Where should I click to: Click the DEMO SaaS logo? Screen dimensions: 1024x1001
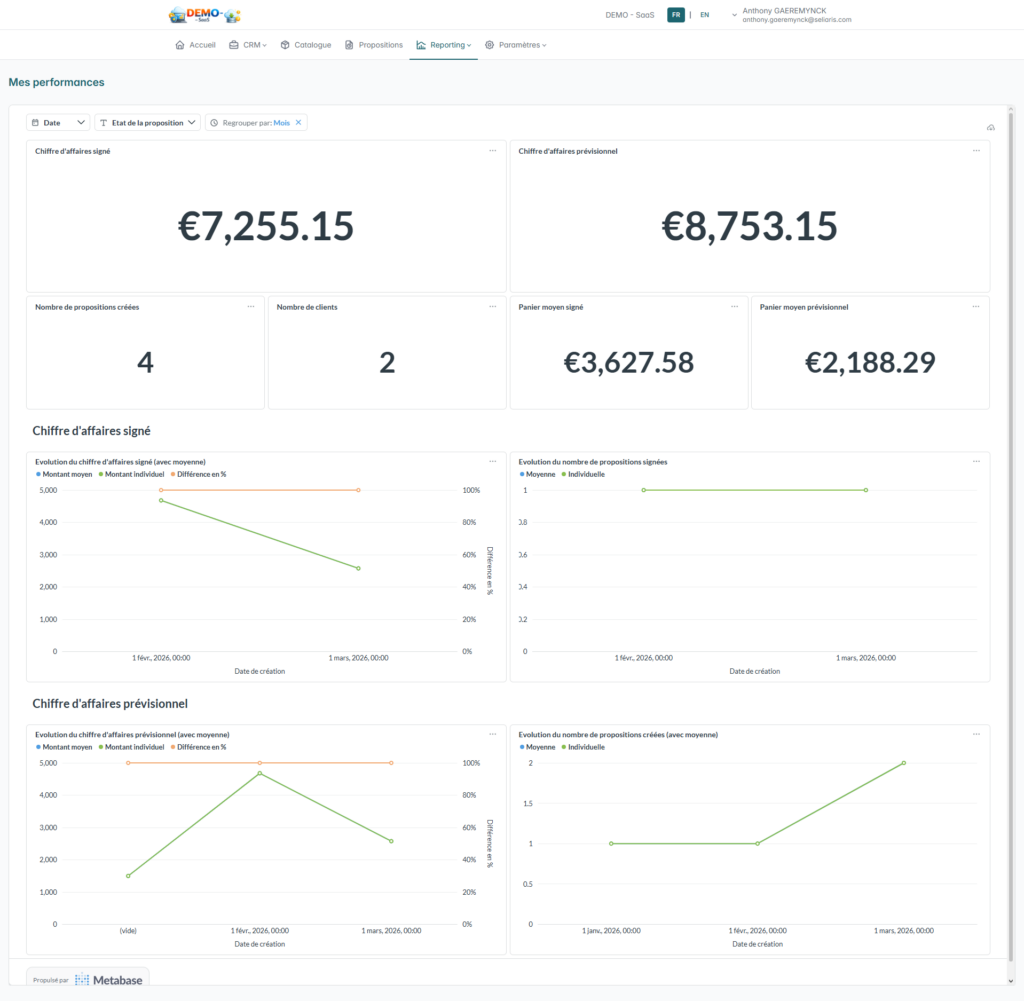[x=205, y=15]
